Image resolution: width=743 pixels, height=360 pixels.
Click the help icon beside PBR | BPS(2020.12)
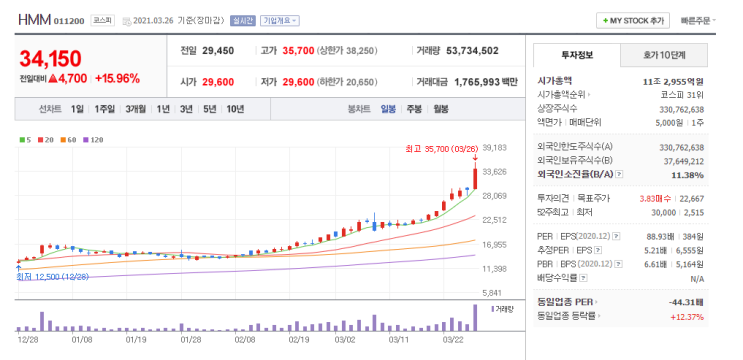coord(617,264)
